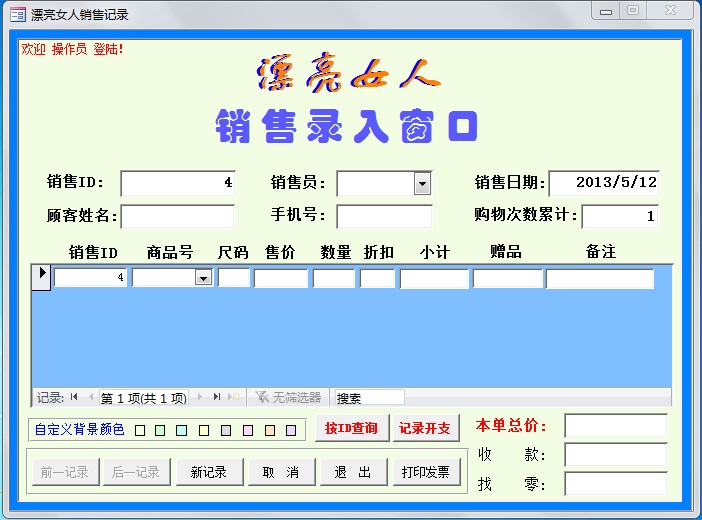Click the 售价 cell in subform row
Viewport: 702px width, 520px height.
coord(281,278)
